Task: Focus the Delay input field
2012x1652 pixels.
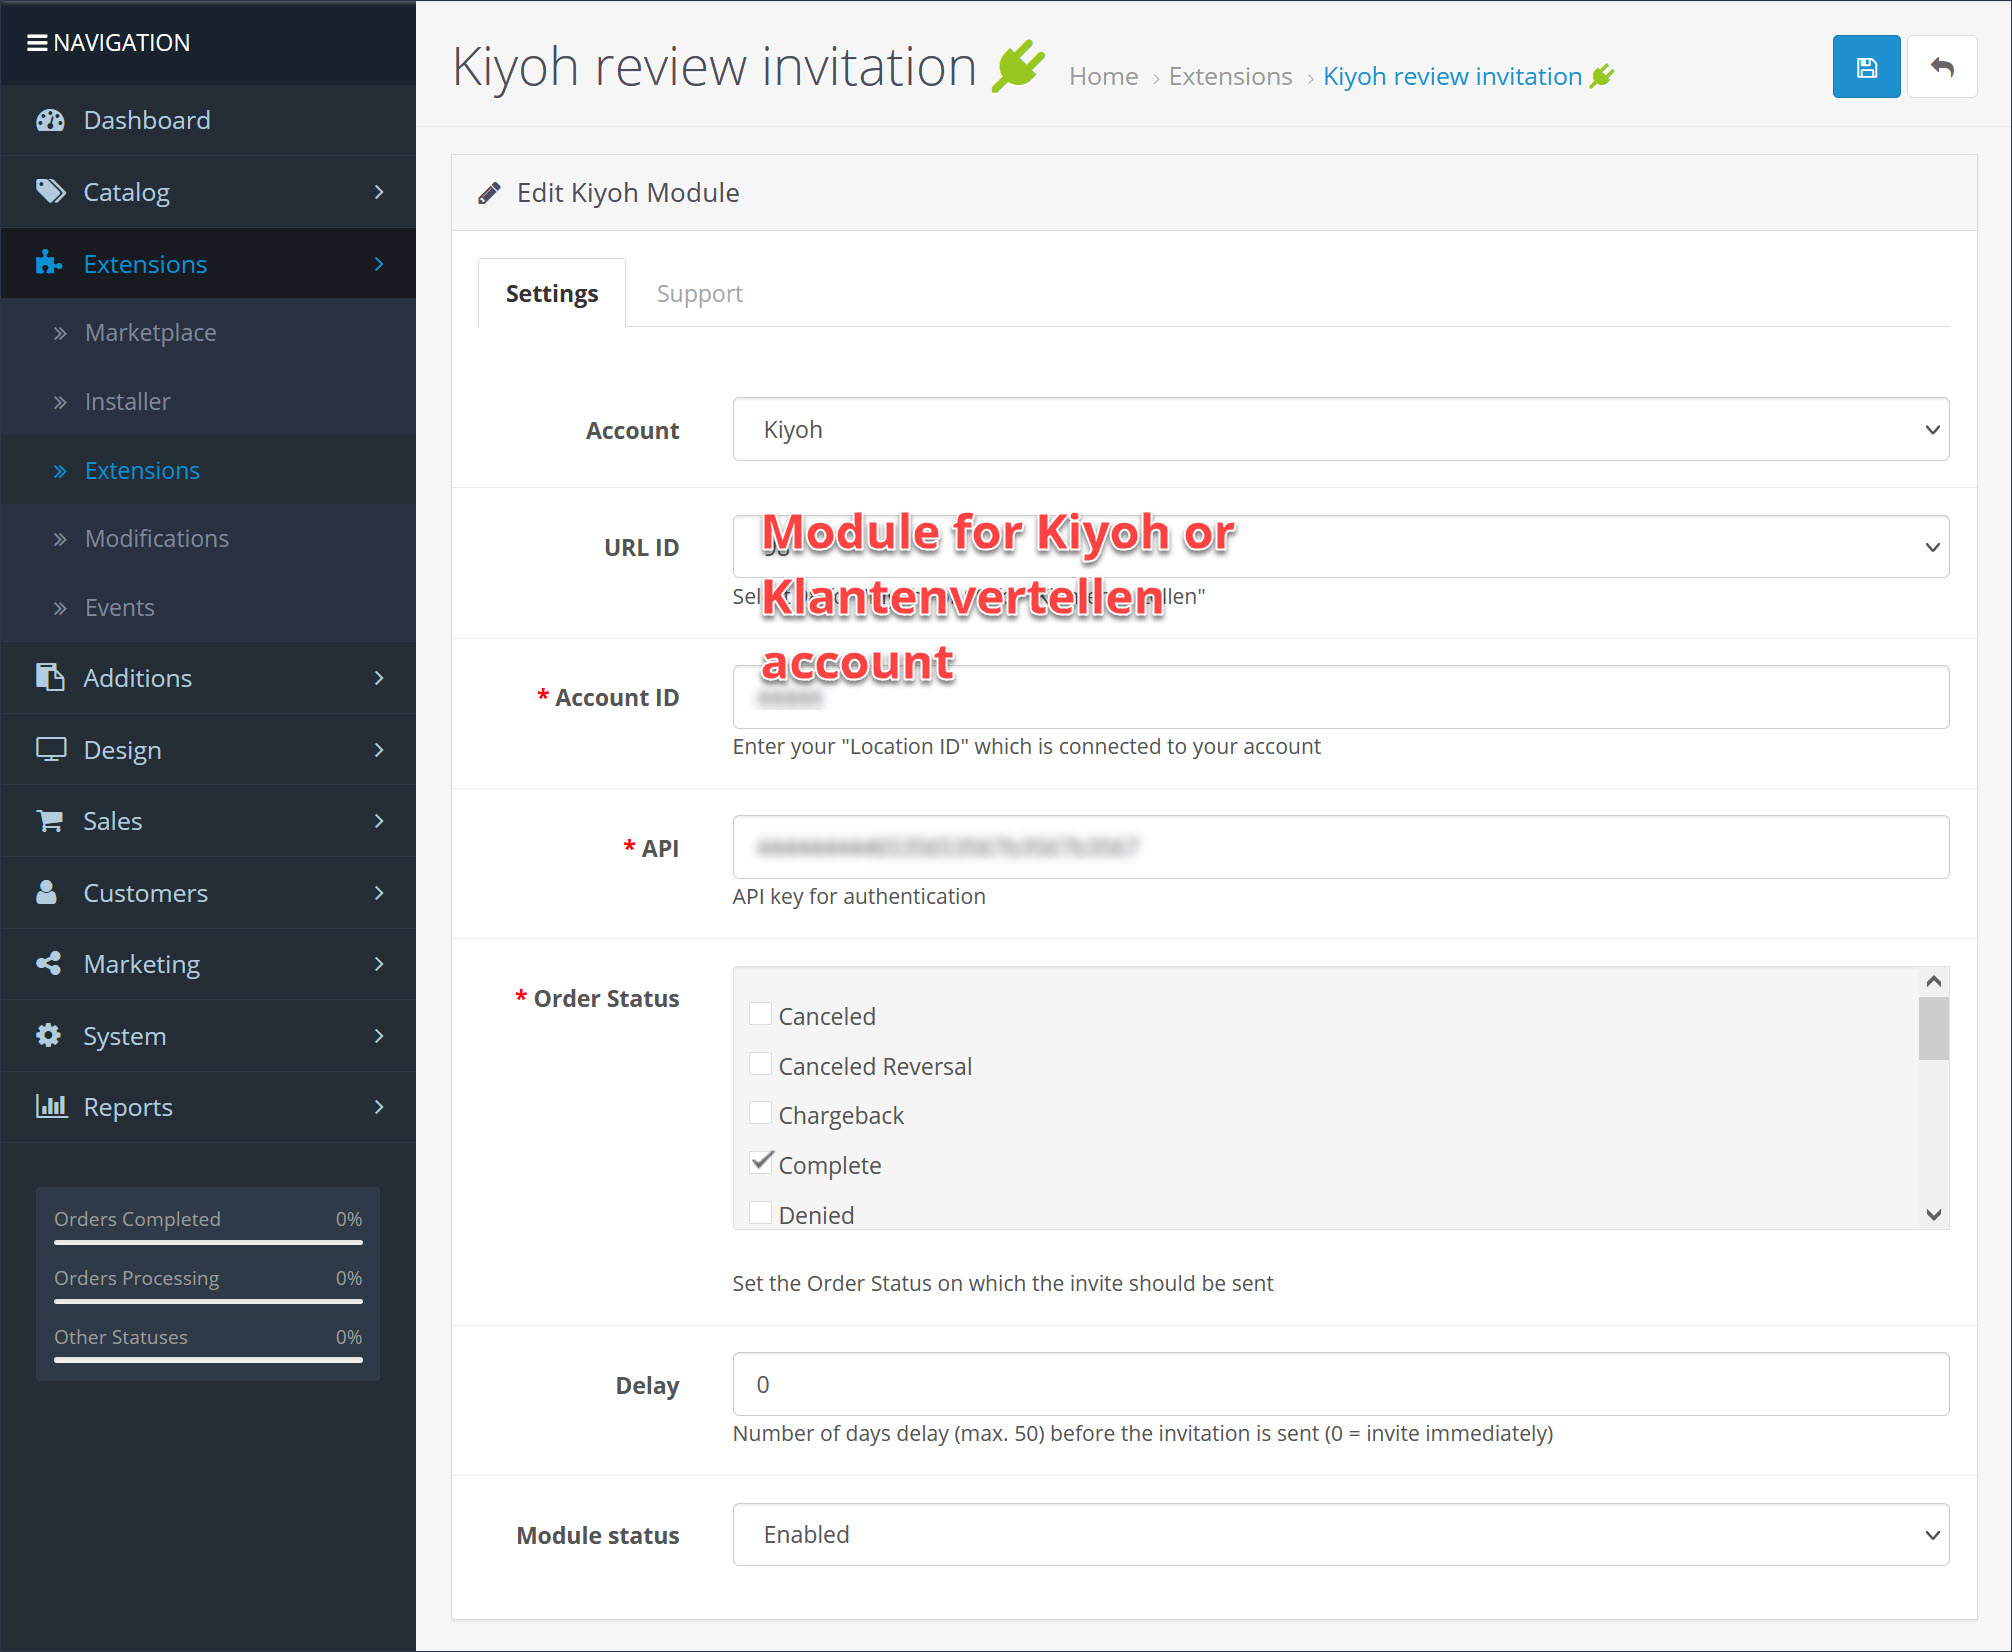Action: point(1340,1384)
